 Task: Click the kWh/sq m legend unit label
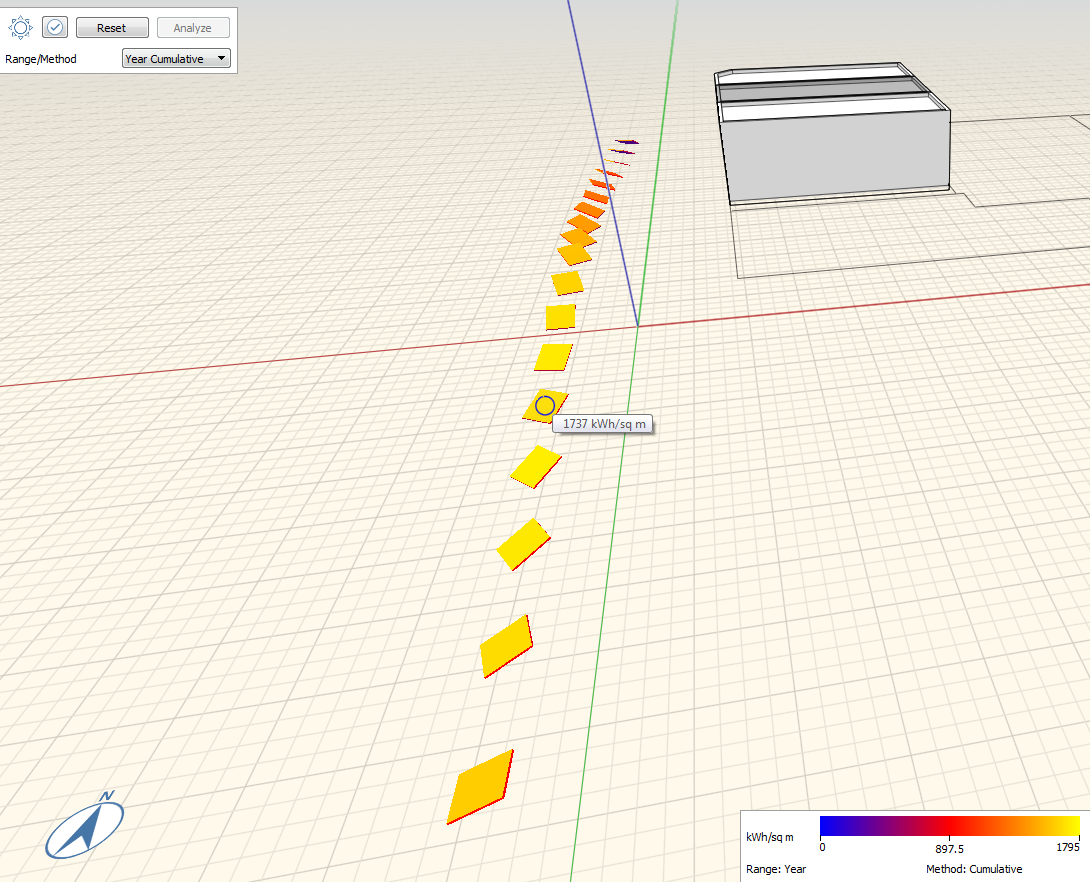tap(770, 837)
